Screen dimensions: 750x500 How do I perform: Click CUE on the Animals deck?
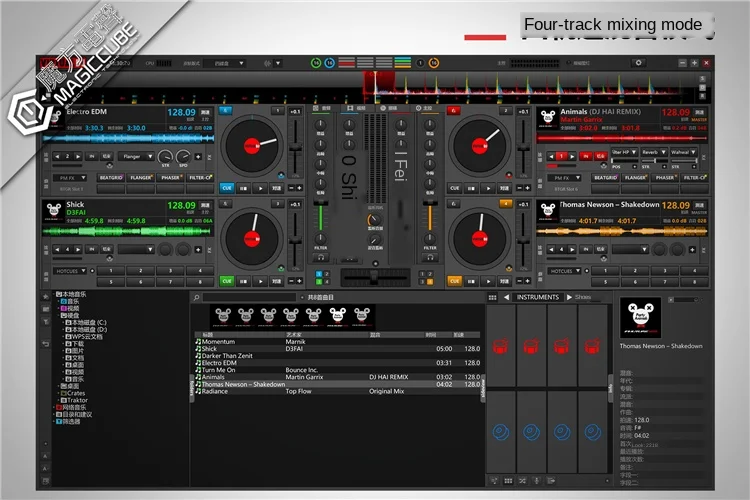click(454, 188)
